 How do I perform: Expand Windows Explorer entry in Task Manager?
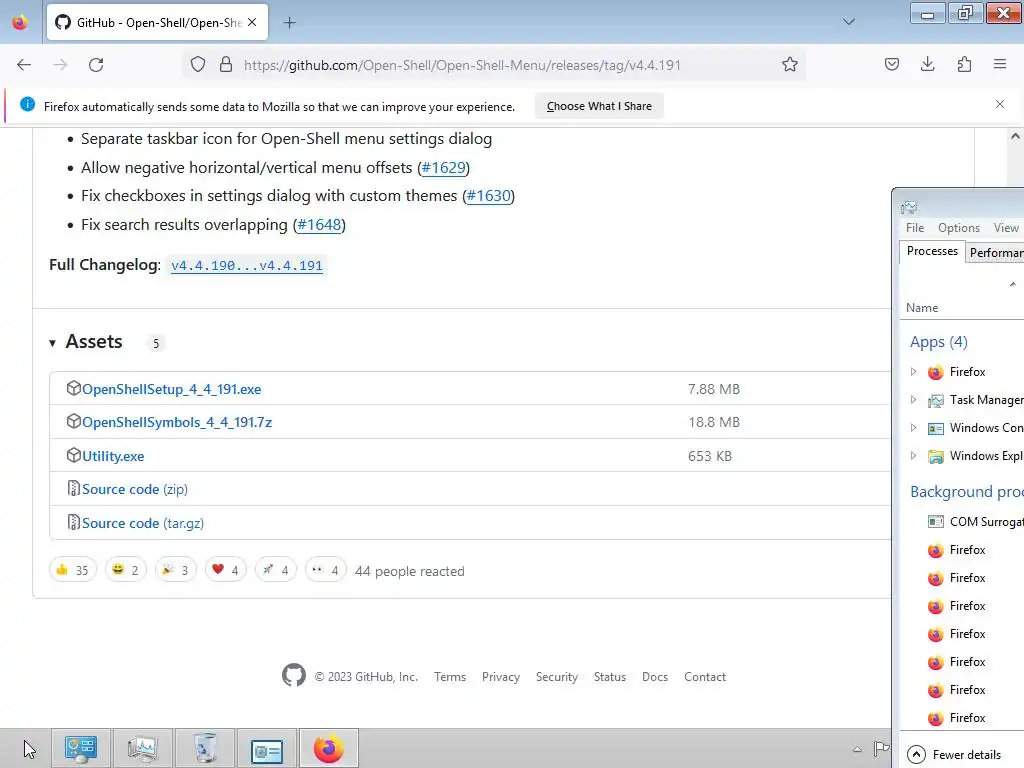914,456
